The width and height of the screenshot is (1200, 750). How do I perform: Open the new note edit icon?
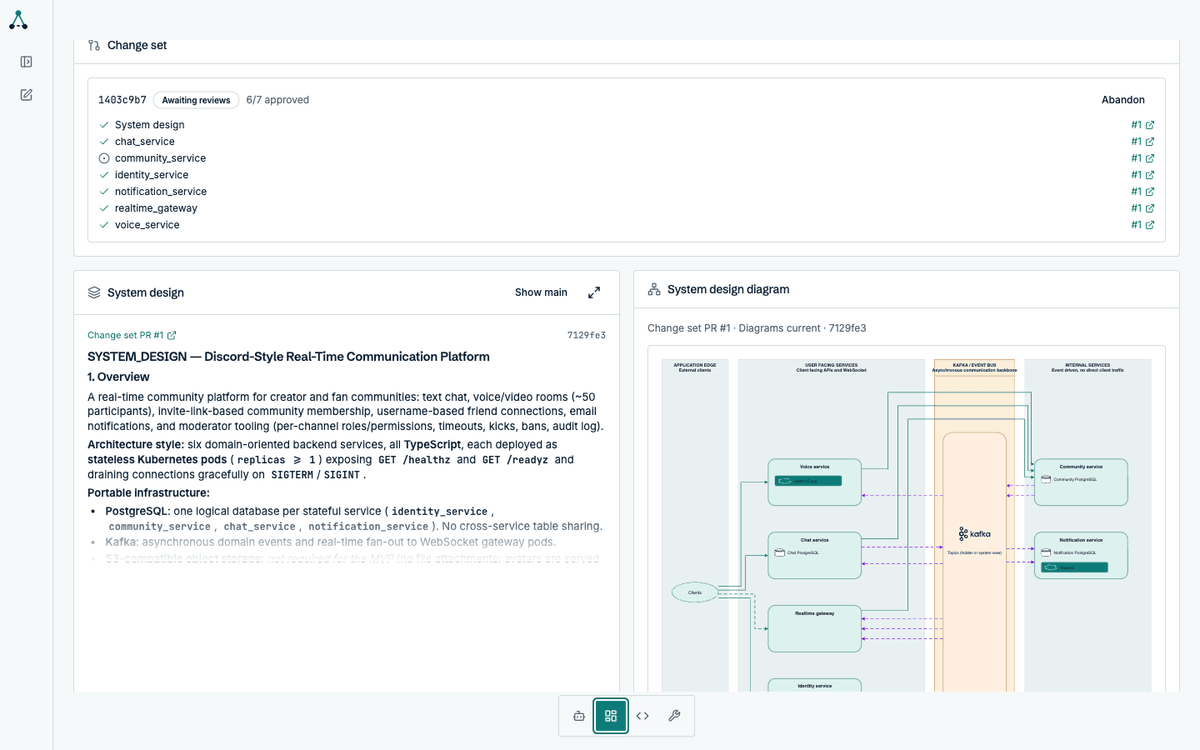click(26, 95)
